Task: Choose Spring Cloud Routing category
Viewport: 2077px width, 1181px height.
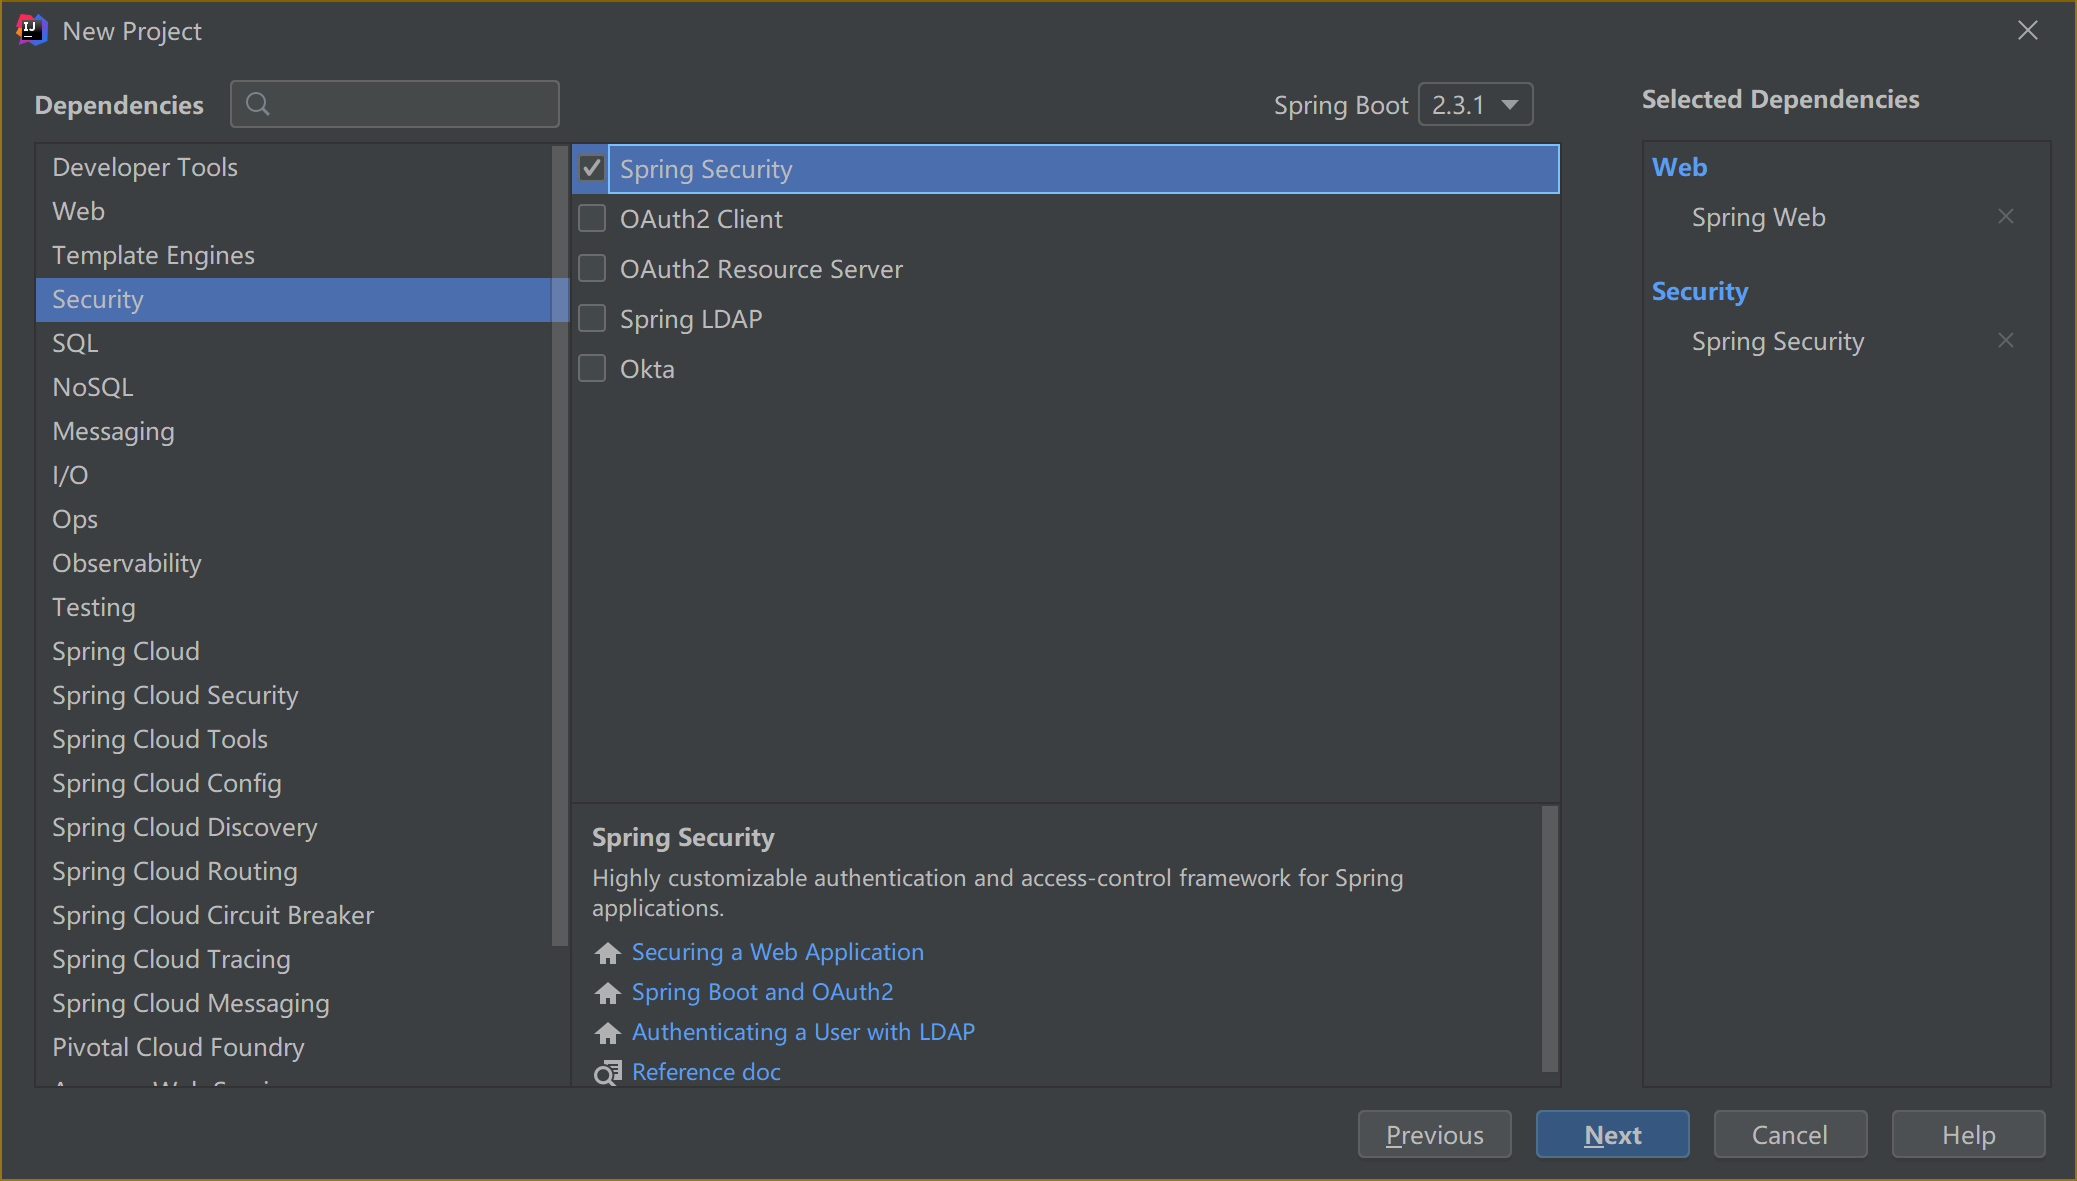Action: [x=294, y=871]
